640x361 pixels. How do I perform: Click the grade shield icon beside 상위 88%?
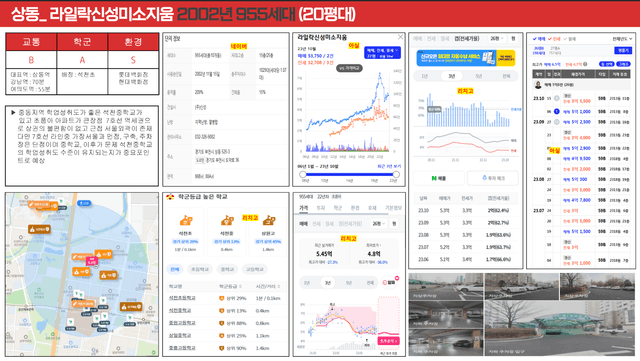pos(222,323)
